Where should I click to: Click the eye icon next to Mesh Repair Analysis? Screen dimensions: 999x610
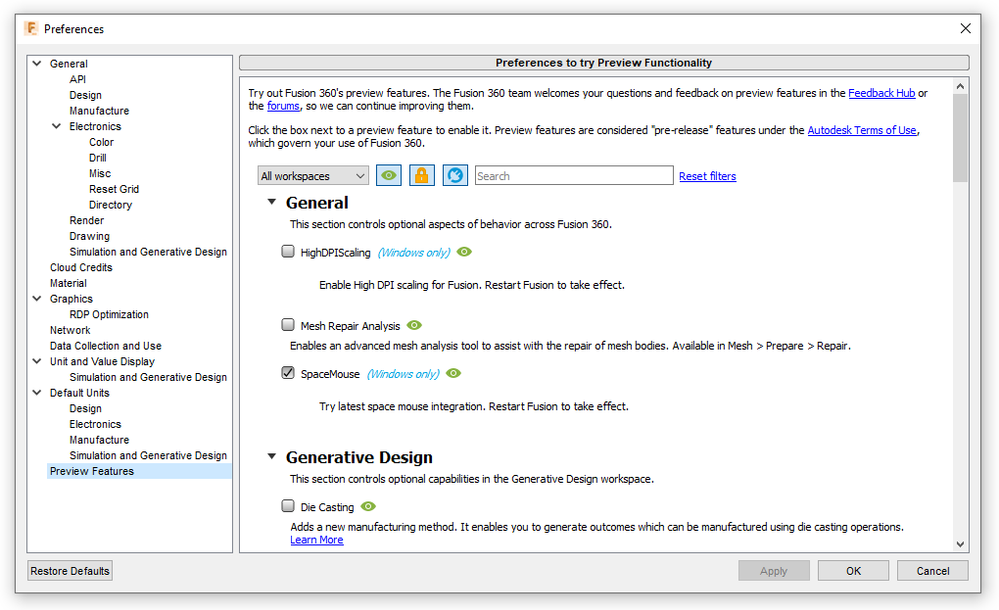point(414,325)
